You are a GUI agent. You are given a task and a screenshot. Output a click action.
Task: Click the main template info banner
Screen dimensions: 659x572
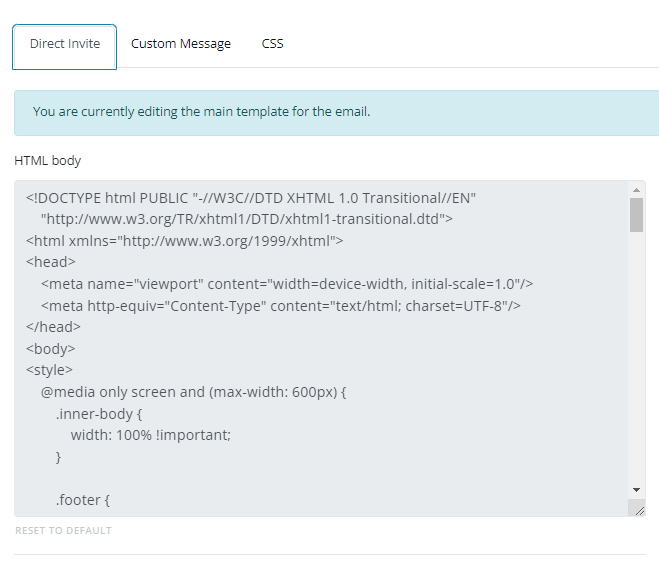[336, 113]
